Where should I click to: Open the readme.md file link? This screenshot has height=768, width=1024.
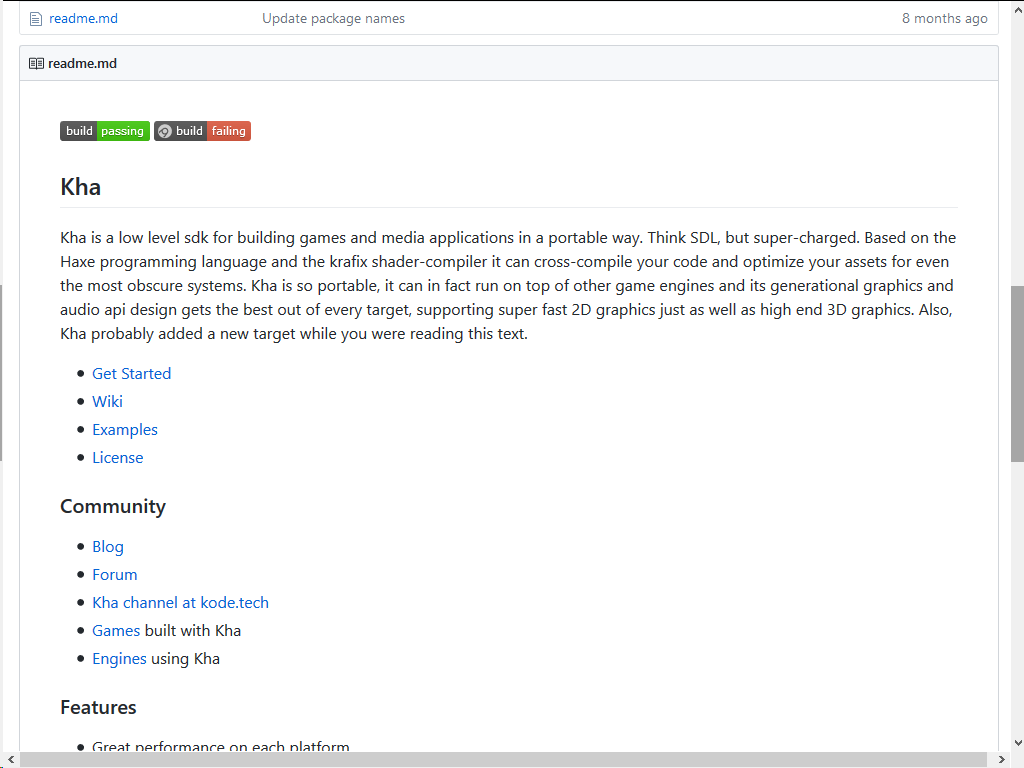tap(83, 18)
